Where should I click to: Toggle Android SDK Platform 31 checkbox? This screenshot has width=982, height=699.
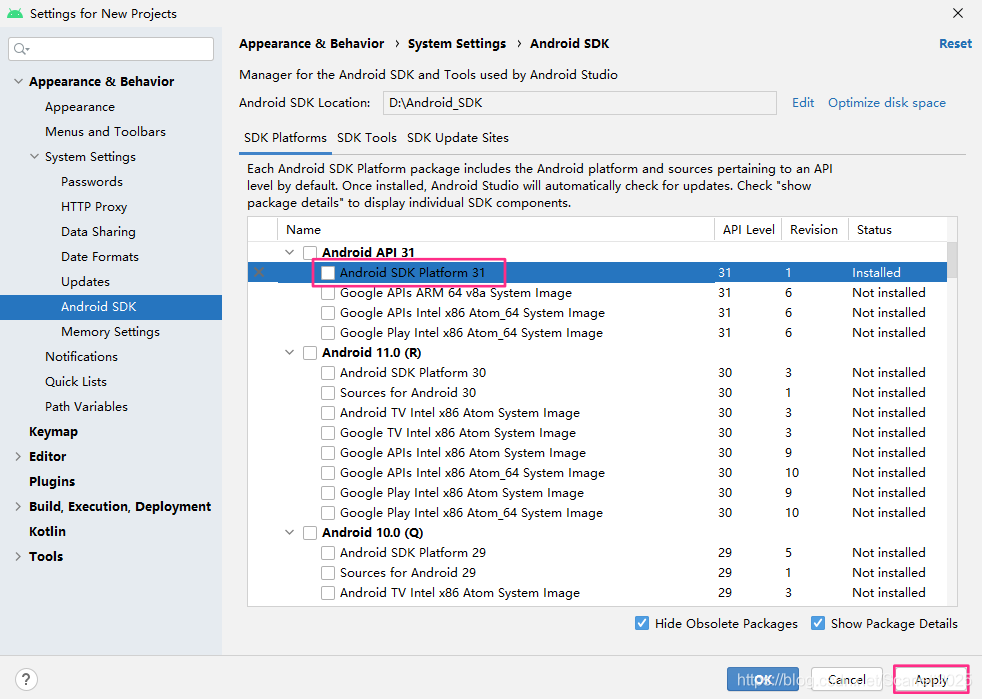coord(328,273)
